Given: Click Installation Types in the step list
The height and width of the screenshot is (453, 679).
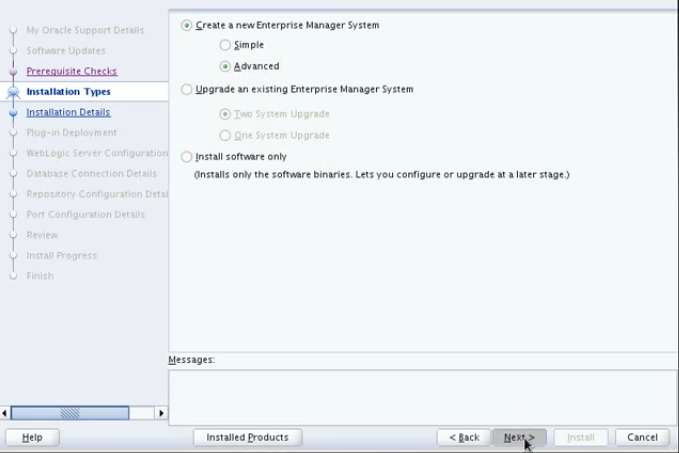Looking at the screenshot, I should click(x=68, y=91).
